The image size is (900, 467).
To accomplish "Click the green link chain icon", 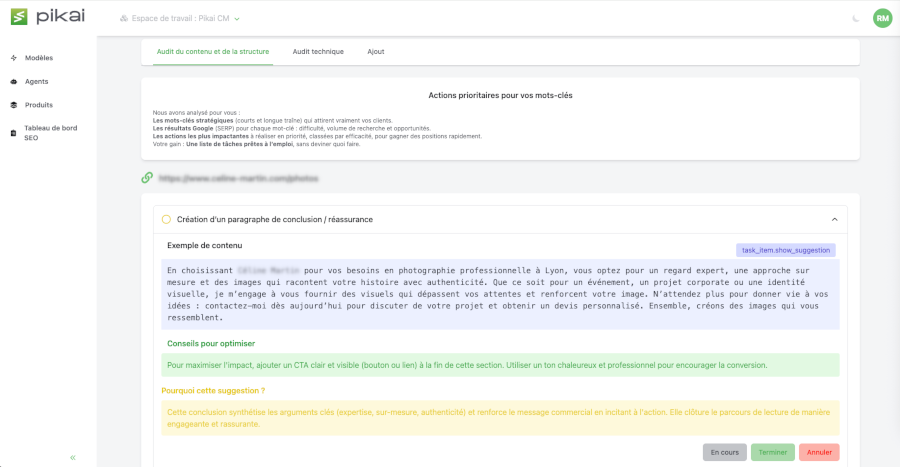I will point(147,178).
